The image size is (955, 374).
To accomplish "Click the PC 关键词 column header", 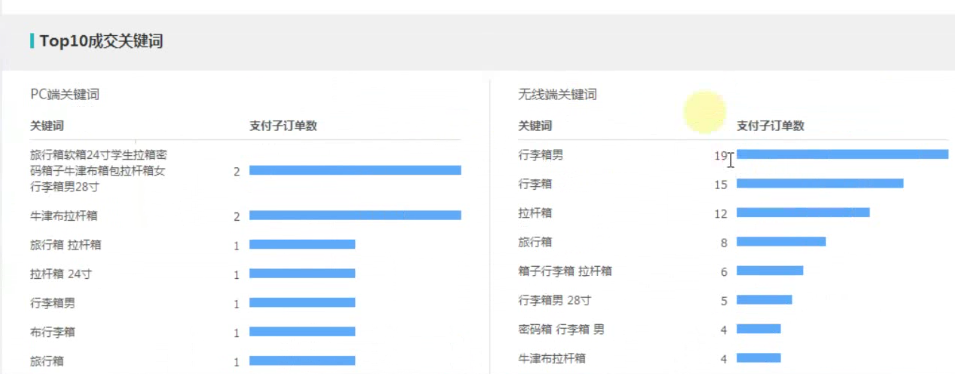I will (x=47, y=126).
